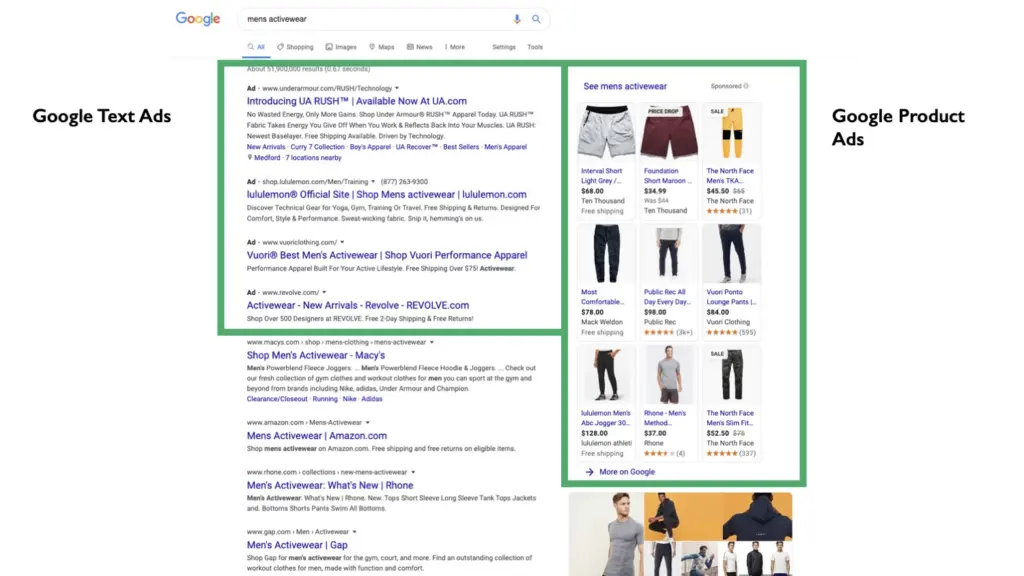The width and height of the screenshot is (1024, 576).
Task: Open the Maps tab
Action: pos(381,47)
